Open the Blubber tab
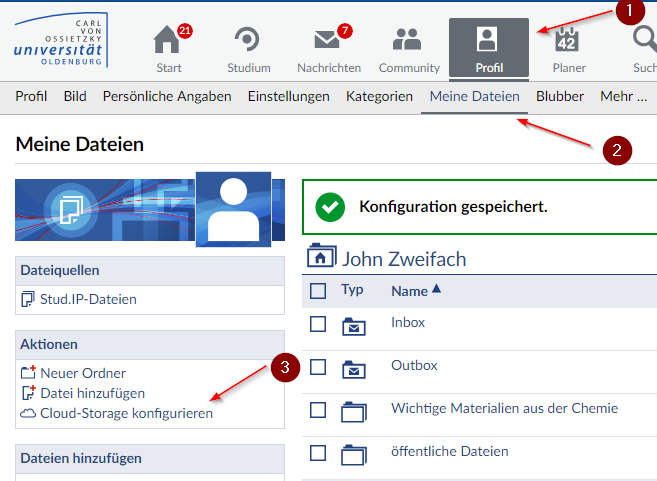The image size is (657, 481). click(560, 96)
